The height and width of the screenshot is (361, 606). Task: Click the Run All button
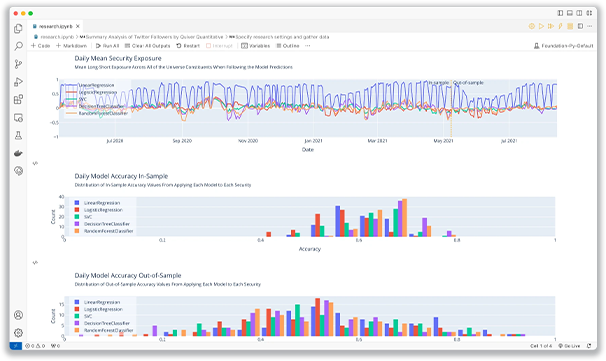tap(107, 46)
